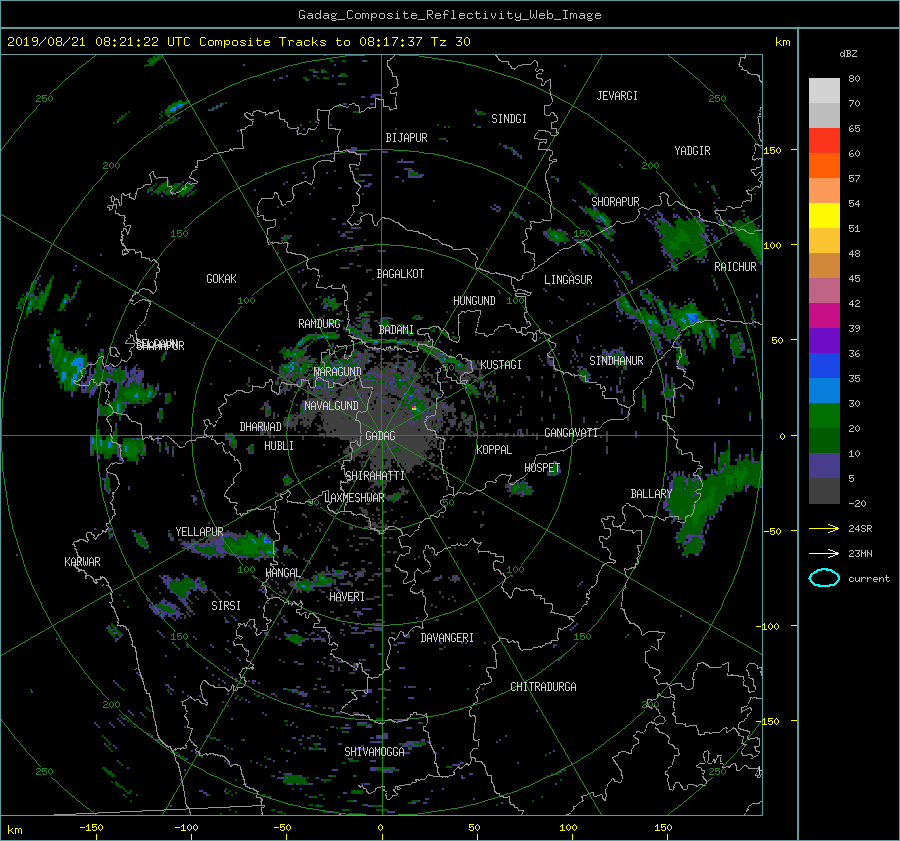Click the GADAG radar center label
Screen dimensions: 900x841
pyautogui.click(x=380, y=436)
